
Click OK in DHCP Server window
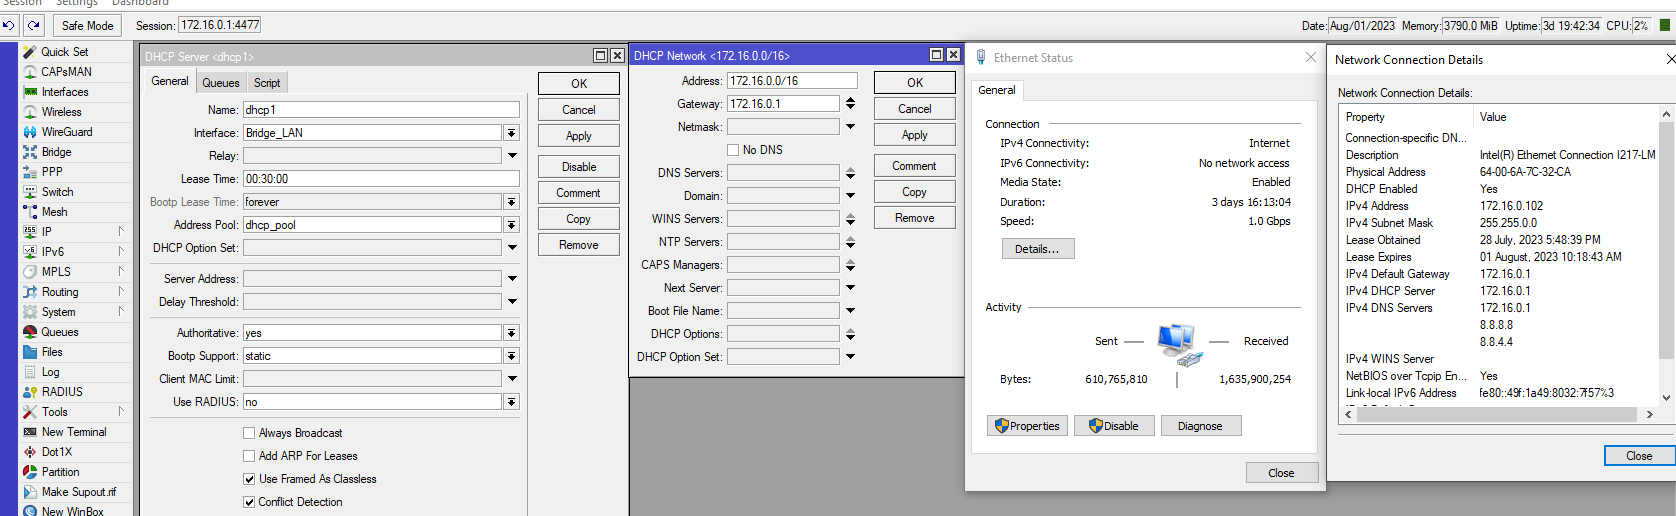(x=579, y=84)
